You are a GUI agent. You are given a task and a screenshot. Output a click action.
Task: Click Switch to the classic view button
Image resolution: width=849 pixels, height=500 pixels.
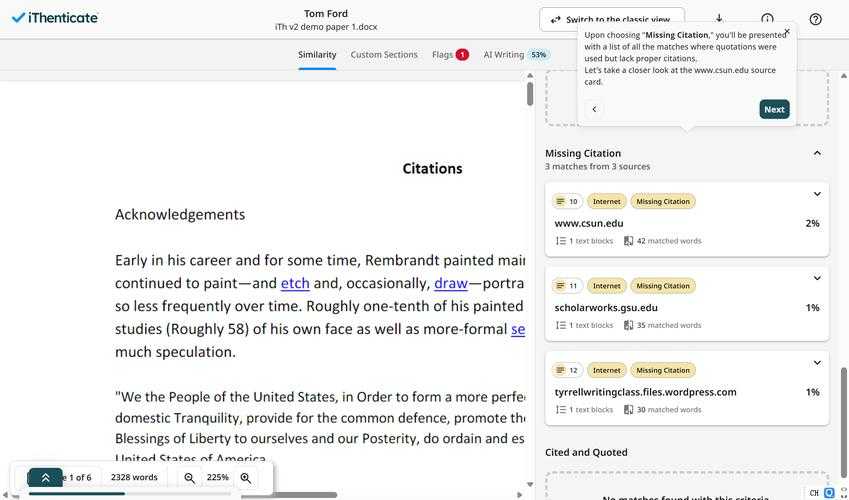pos(611,19)
